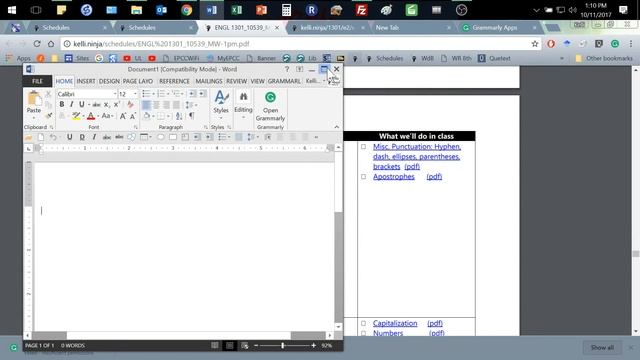Open the font color dropdown arrow
640x360 pixels.
[98, 116]
